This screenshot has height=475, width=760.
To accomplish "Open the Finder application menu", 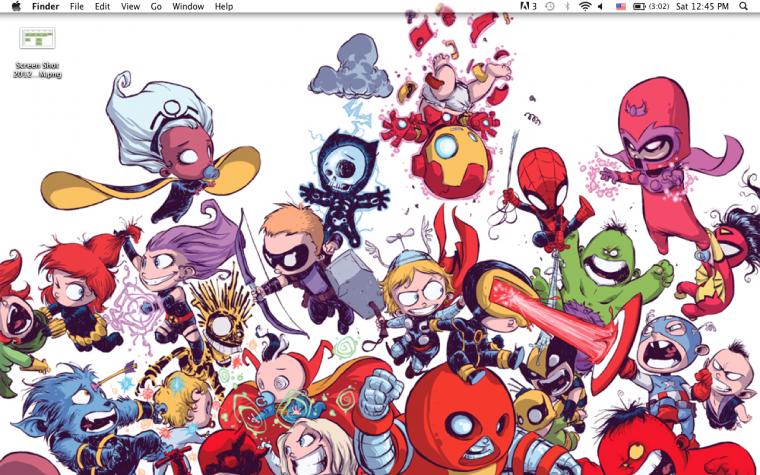I will tap(46, 6).
